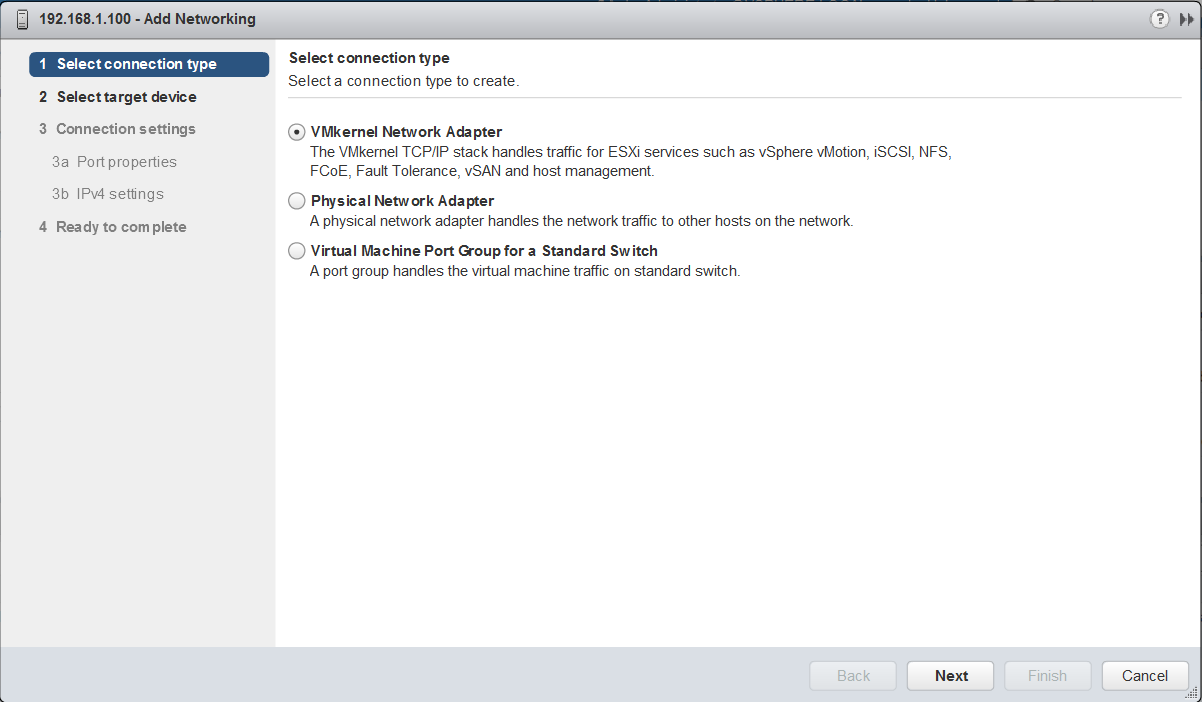The image size is (1202, 702).
Task: Click the Cancel button
Action: 1145,676
